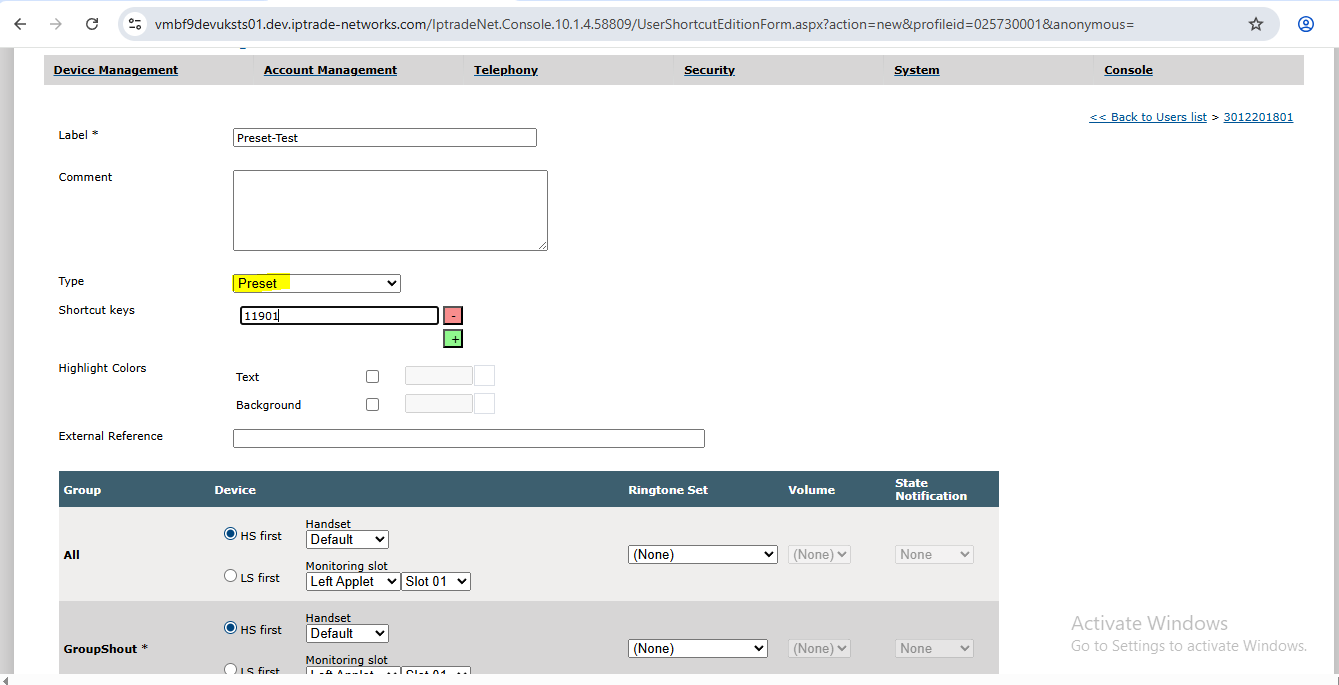Click the Label field containing Preset-Test

[385, 138]
